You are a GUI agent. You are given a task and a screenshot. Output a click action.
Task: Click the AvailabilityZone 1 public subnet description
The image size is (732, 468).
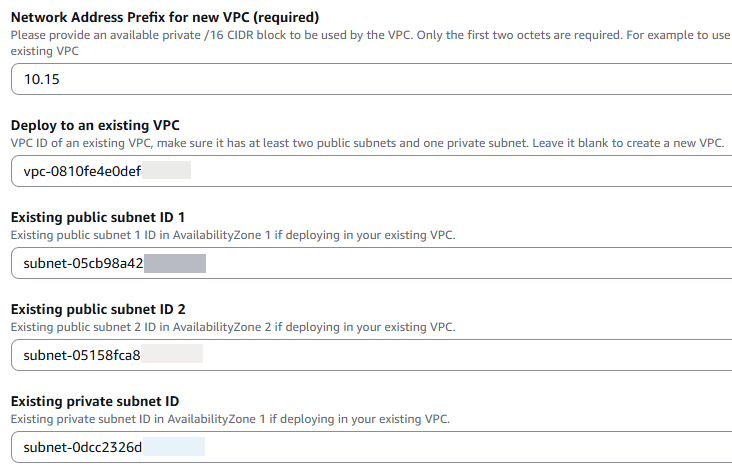click(x=232, y=235)
